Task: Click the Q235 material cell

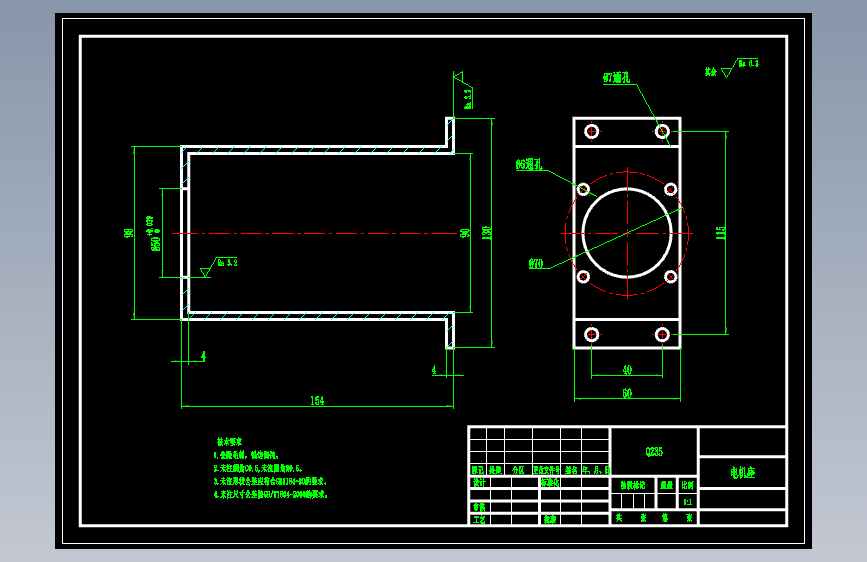Action: coord(654,451)
